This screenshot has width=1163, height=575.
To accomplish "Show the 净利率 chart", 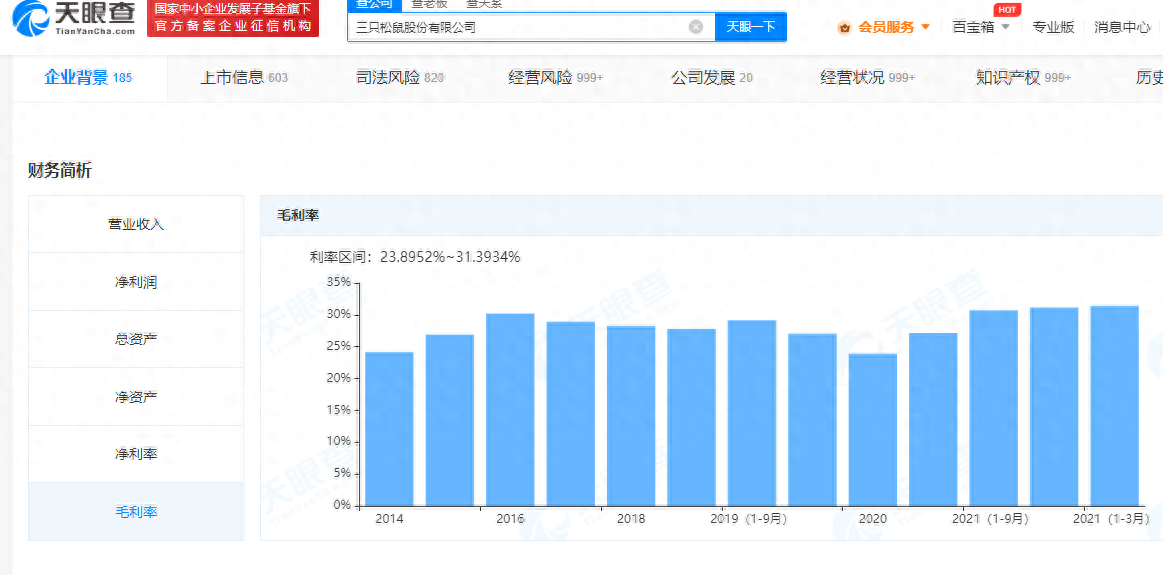I will (136, 454).
